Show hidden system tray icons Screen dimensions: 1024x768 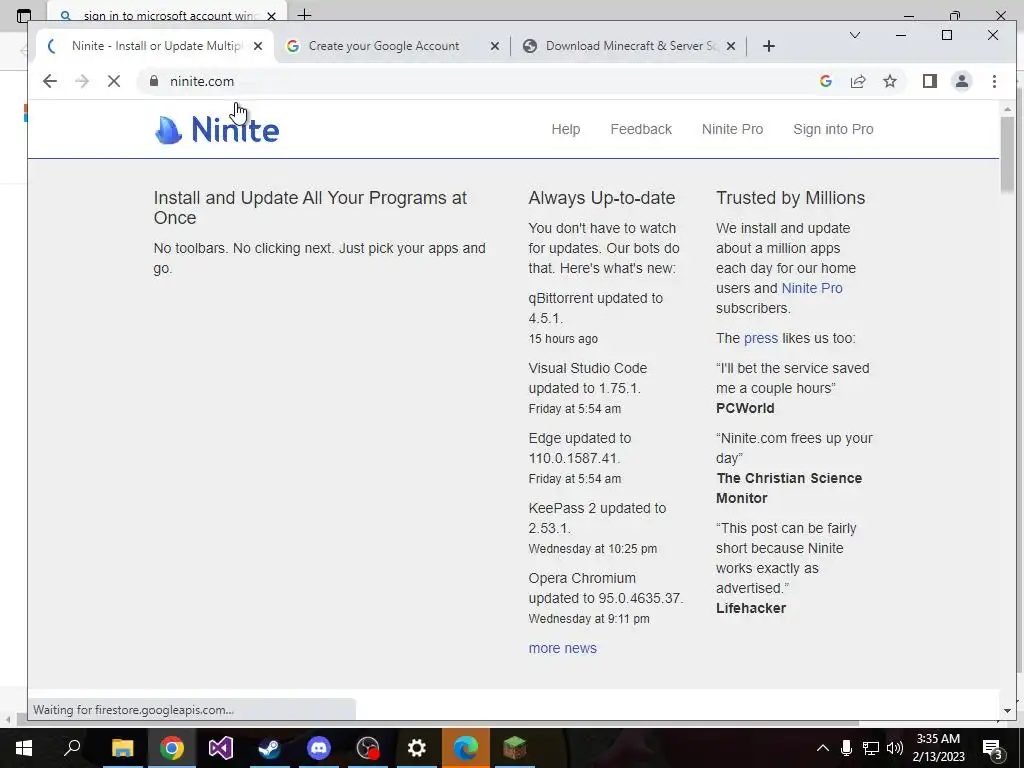pyautogui.click(x=823, y=748)
